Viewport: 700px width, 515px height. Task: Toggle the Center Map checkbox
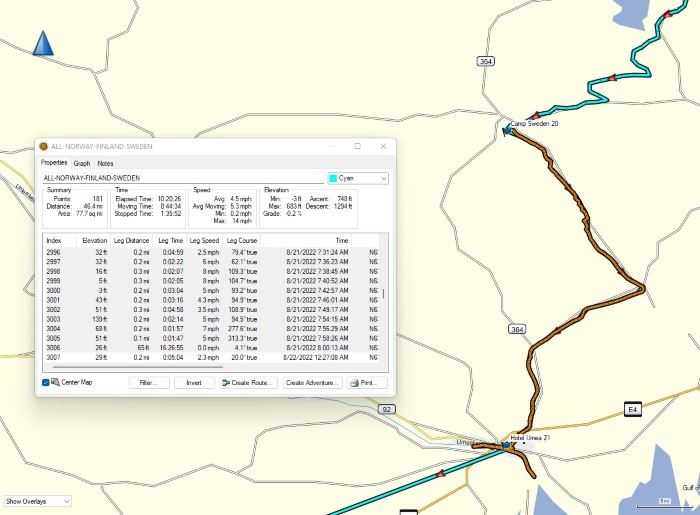(x=46, y=382)
